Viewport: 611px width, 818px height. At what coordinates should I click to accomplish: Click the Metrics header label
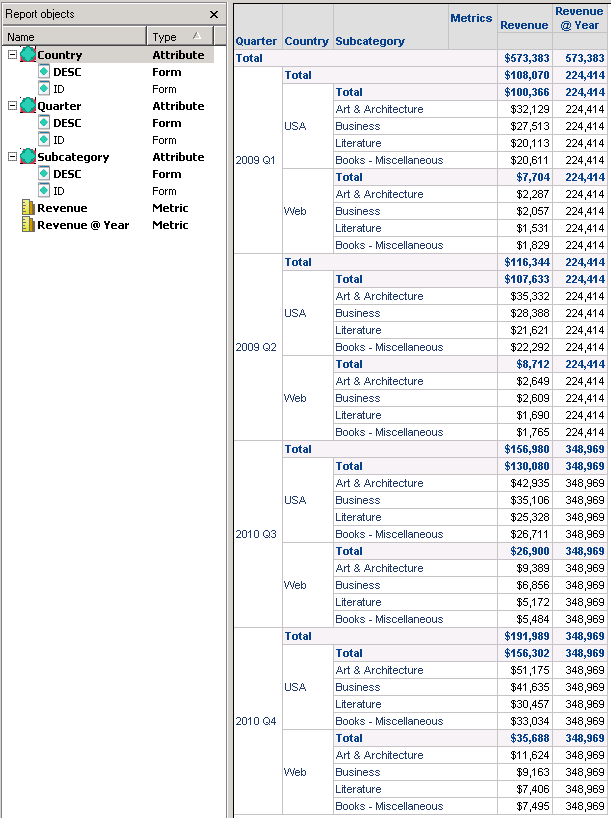click(x=471, y=18)
